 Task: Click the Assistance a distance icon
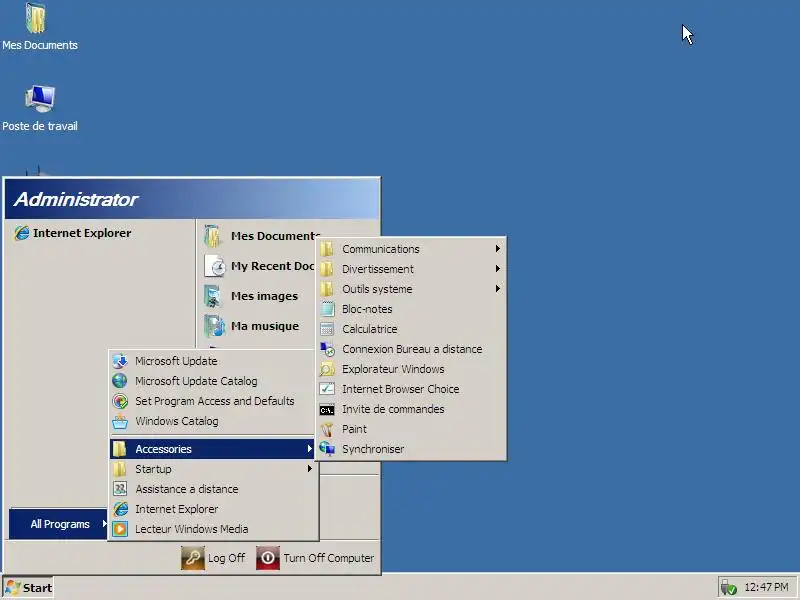[120, 489]
